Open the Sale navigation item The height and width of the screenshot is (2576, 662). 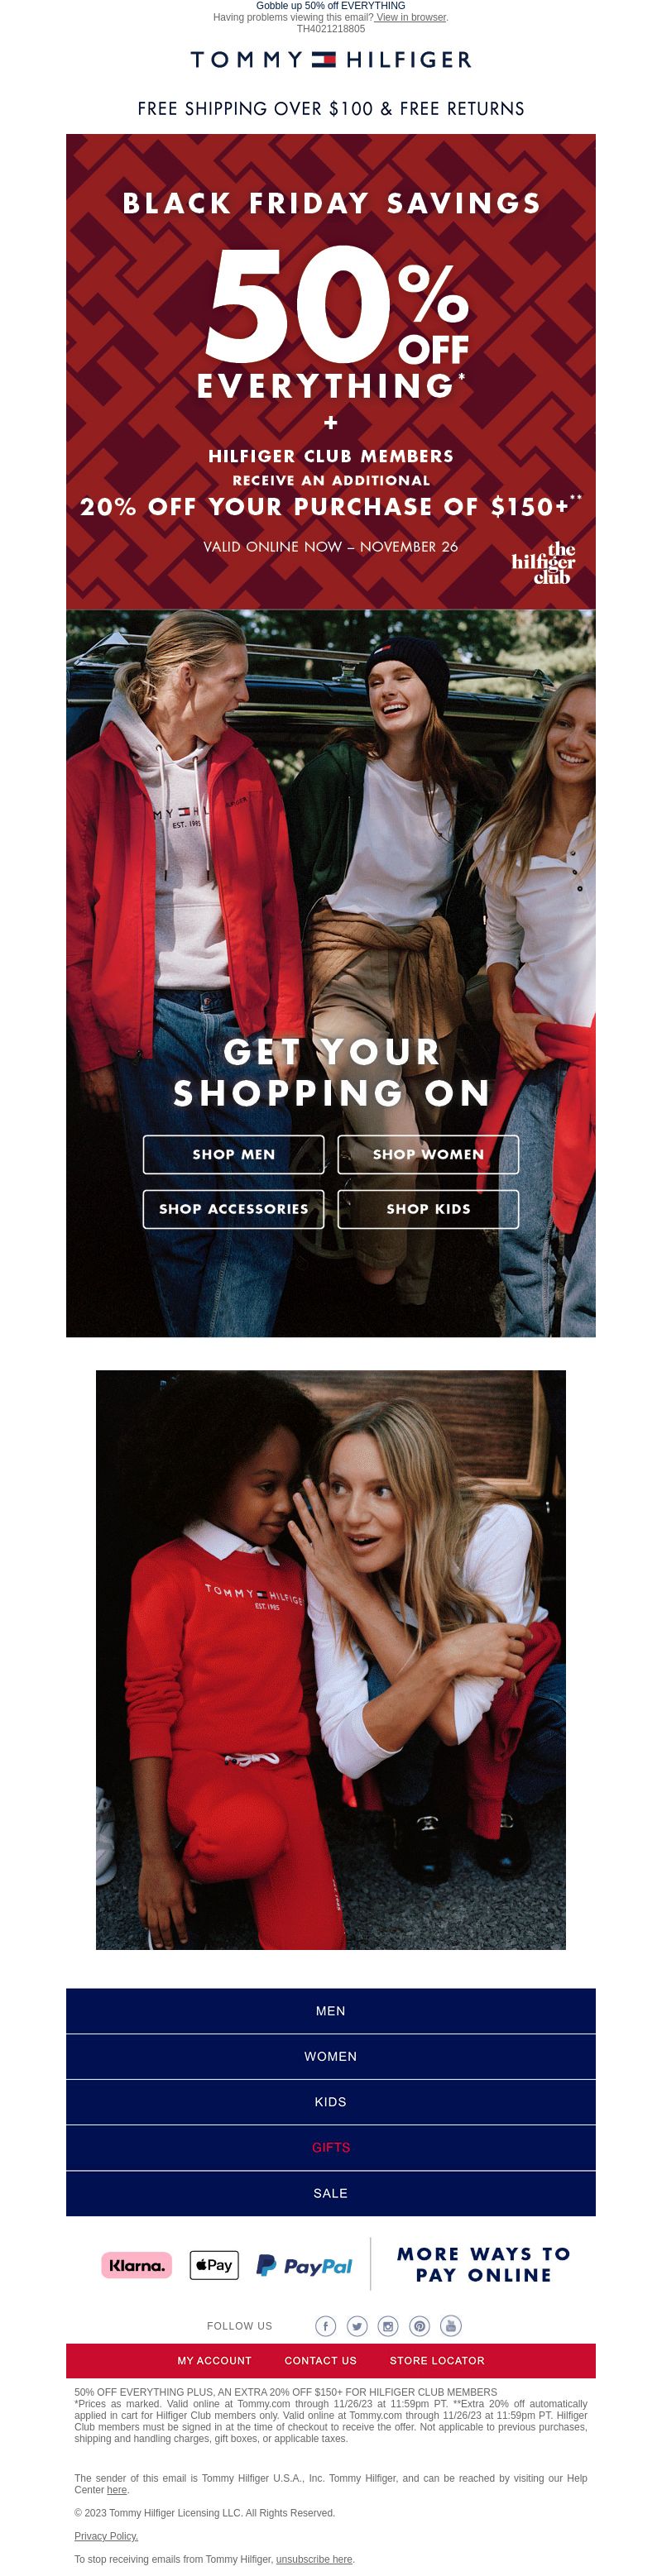[331, 2193]
